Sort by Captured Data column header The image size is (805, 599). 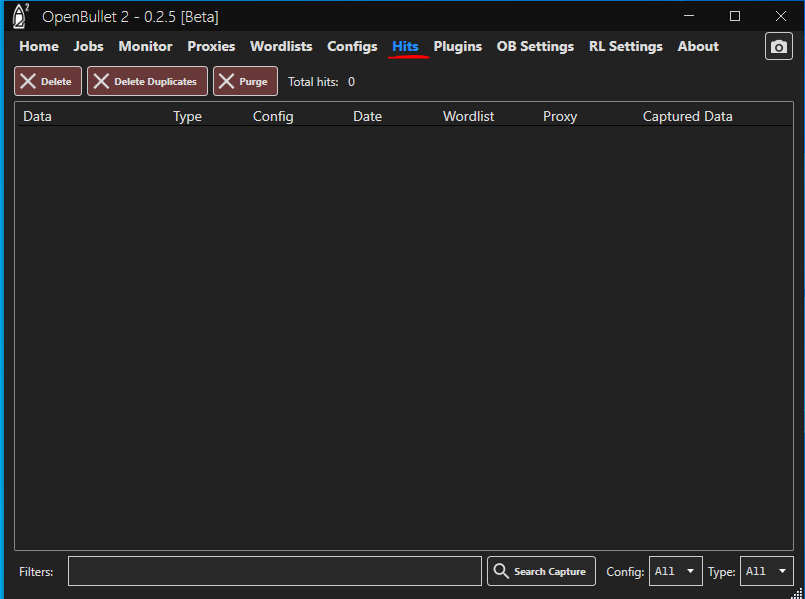(x=687, y=117)
